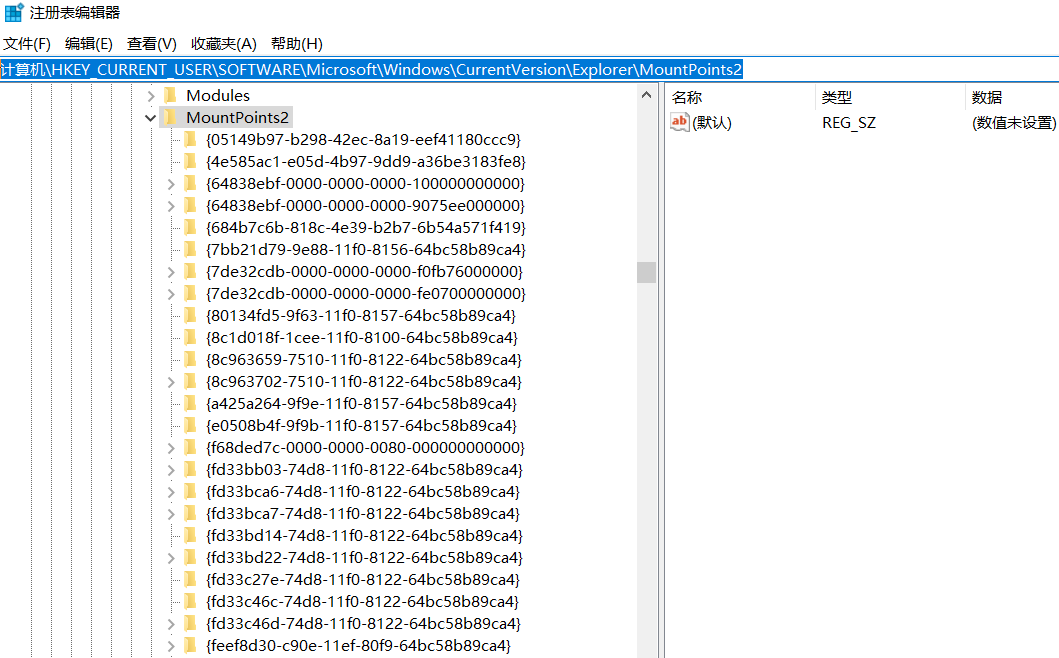The width and height of the screenshot is (1059, 658).
Task: Click folder icon of {a425a264-9f9e-11f0-8157-64bc58b89ca4}
Action: pos(190,404)
